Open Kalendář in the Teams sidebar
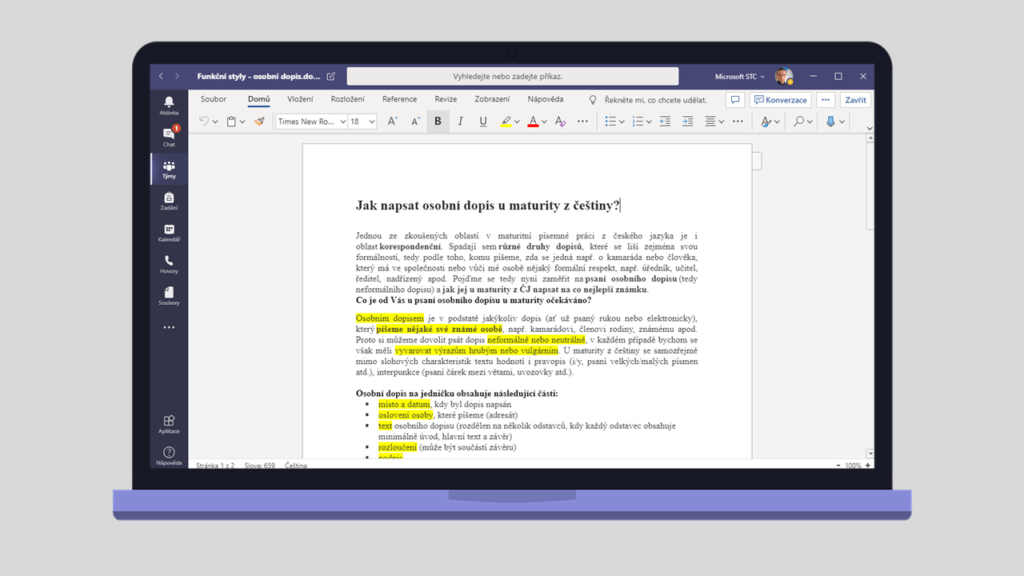1024x576 pixels. click(x=168, y=232)
